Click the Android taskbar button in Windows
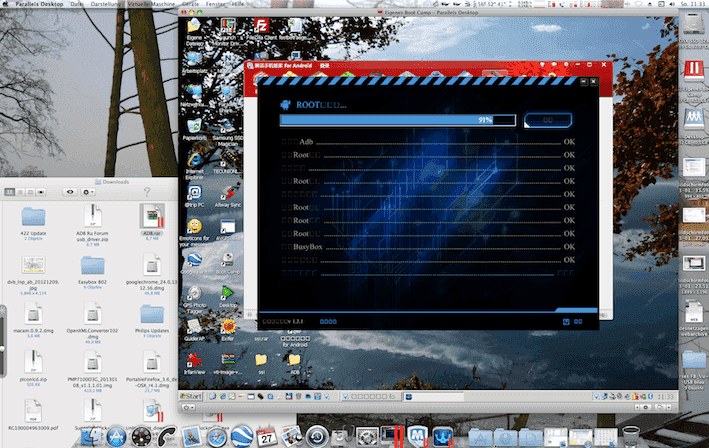Viewport: 709px width, 448px height. pyautogui.click(x=370, y=396)
